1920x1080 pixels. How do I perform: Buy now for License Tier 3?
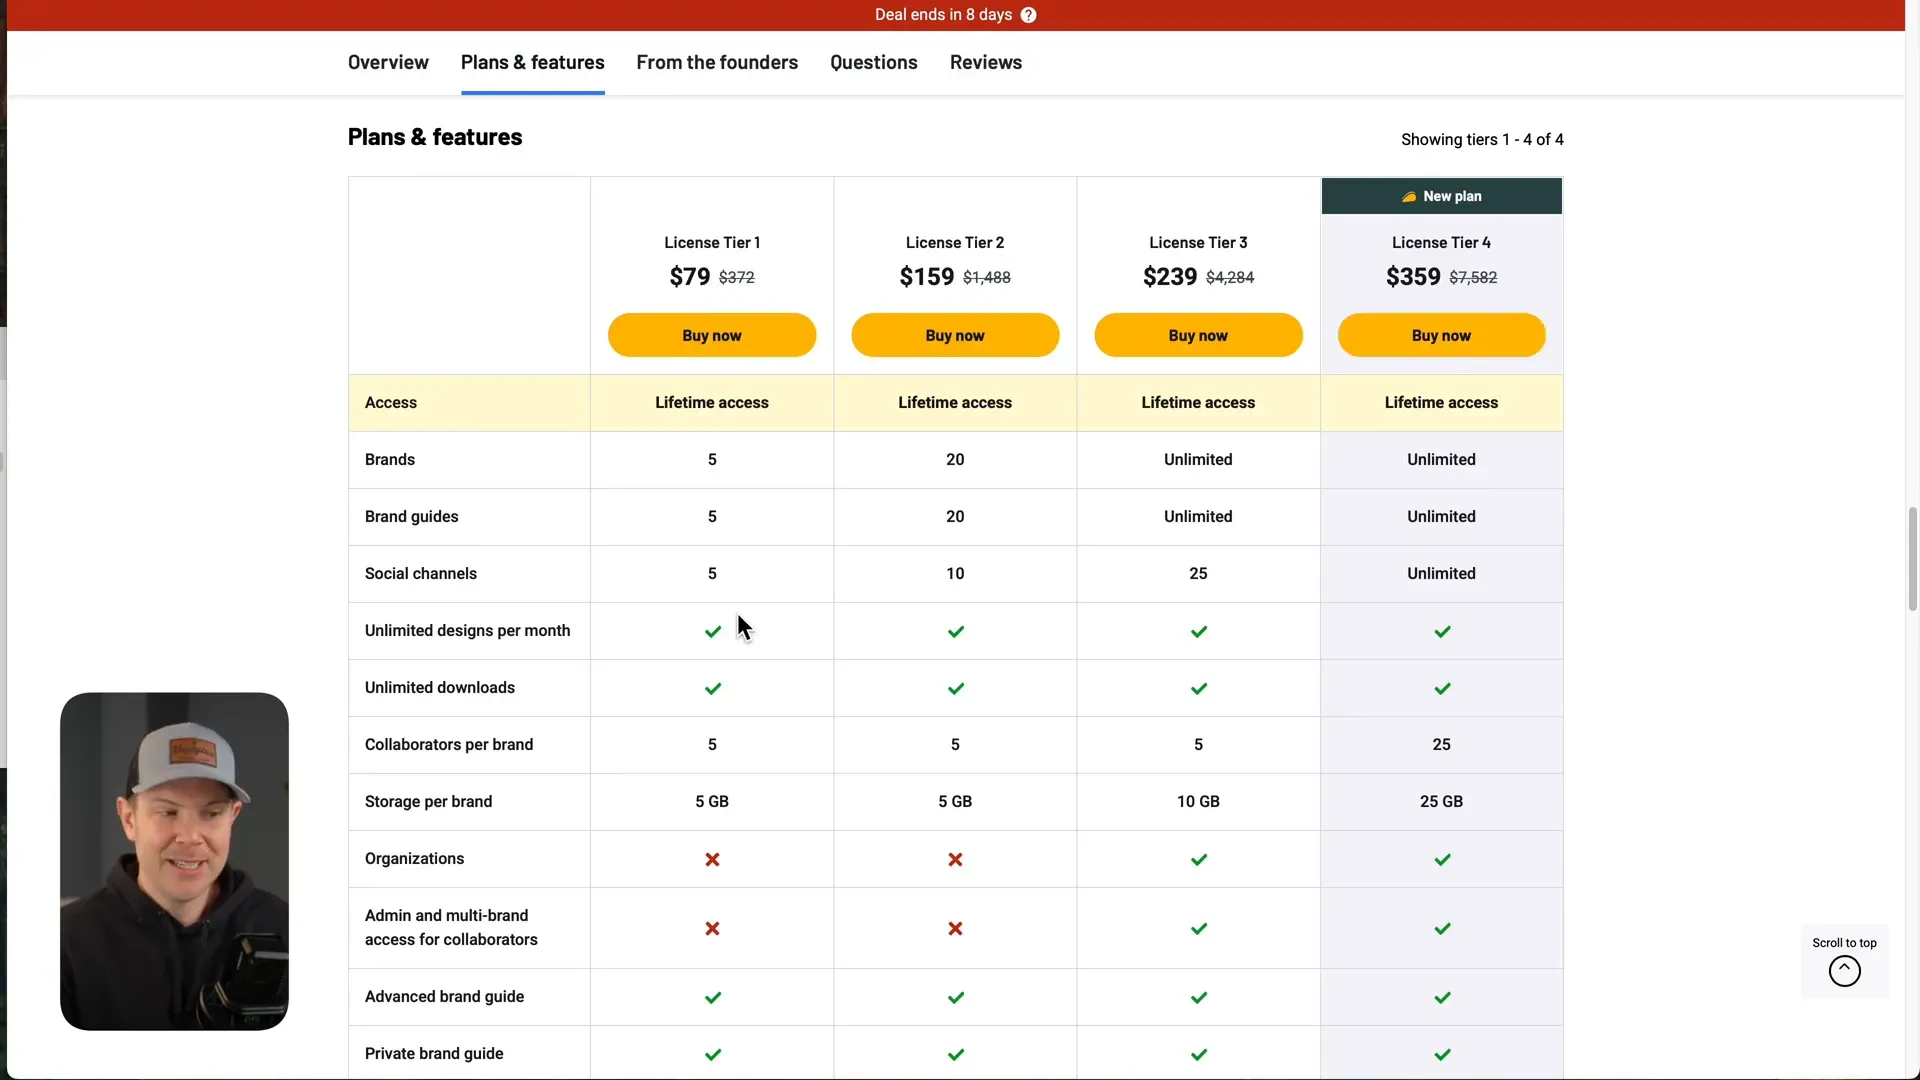point(1198,335)
